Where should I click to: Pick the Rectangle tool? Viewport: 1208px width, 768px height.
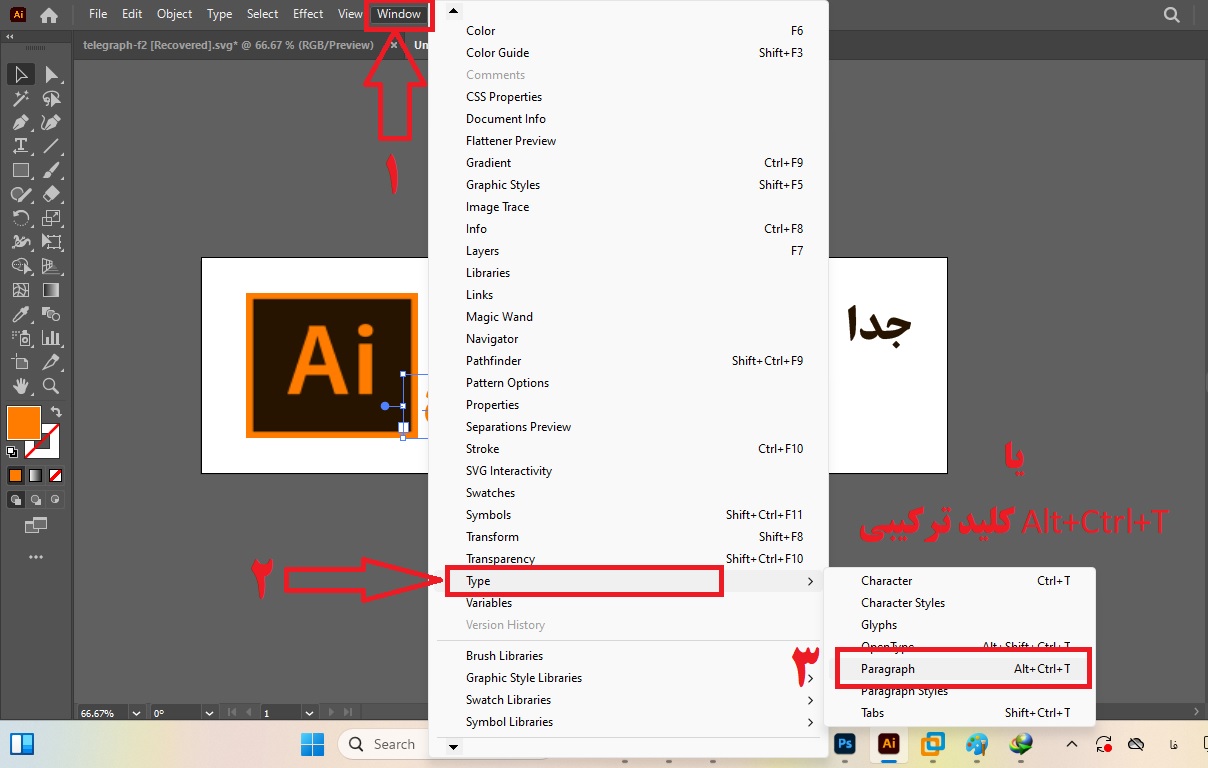click(20, 170)
